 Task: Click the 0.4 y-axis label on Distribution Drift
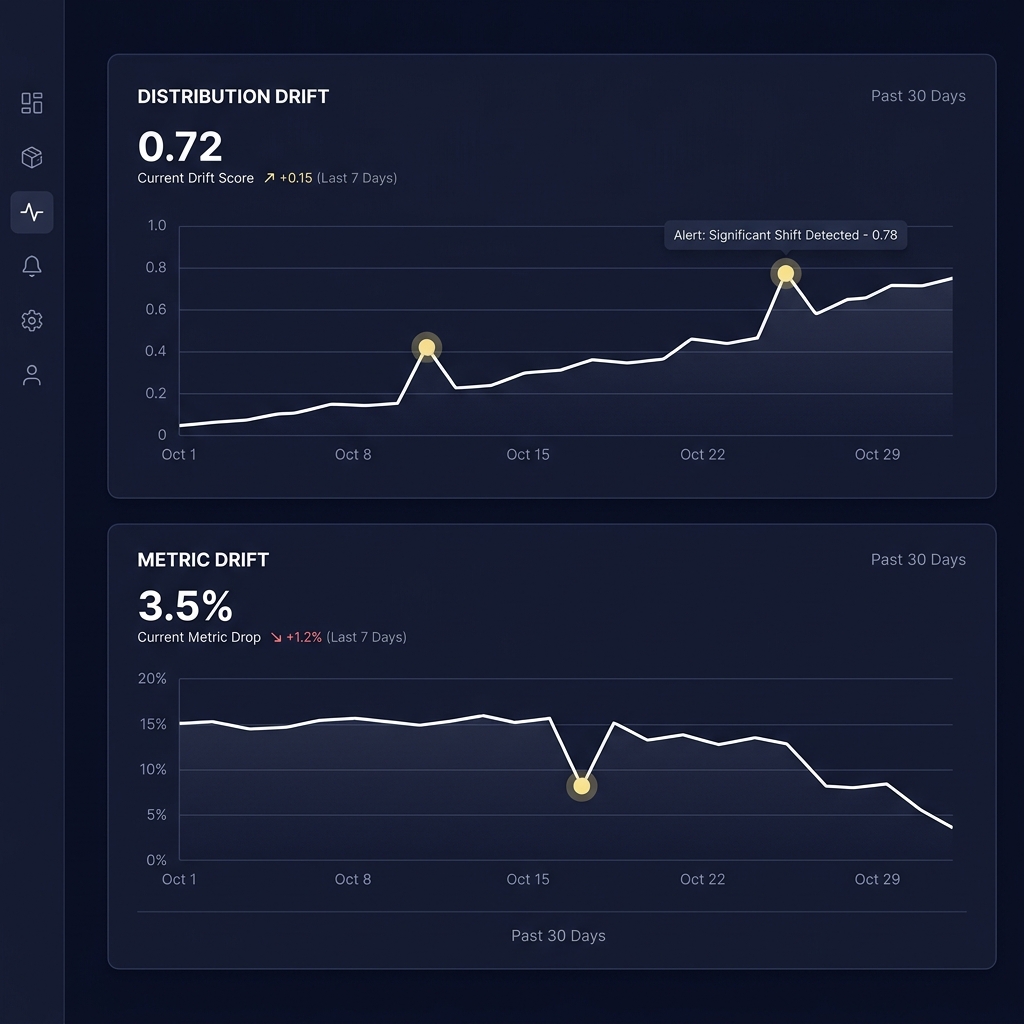(156, 351)
